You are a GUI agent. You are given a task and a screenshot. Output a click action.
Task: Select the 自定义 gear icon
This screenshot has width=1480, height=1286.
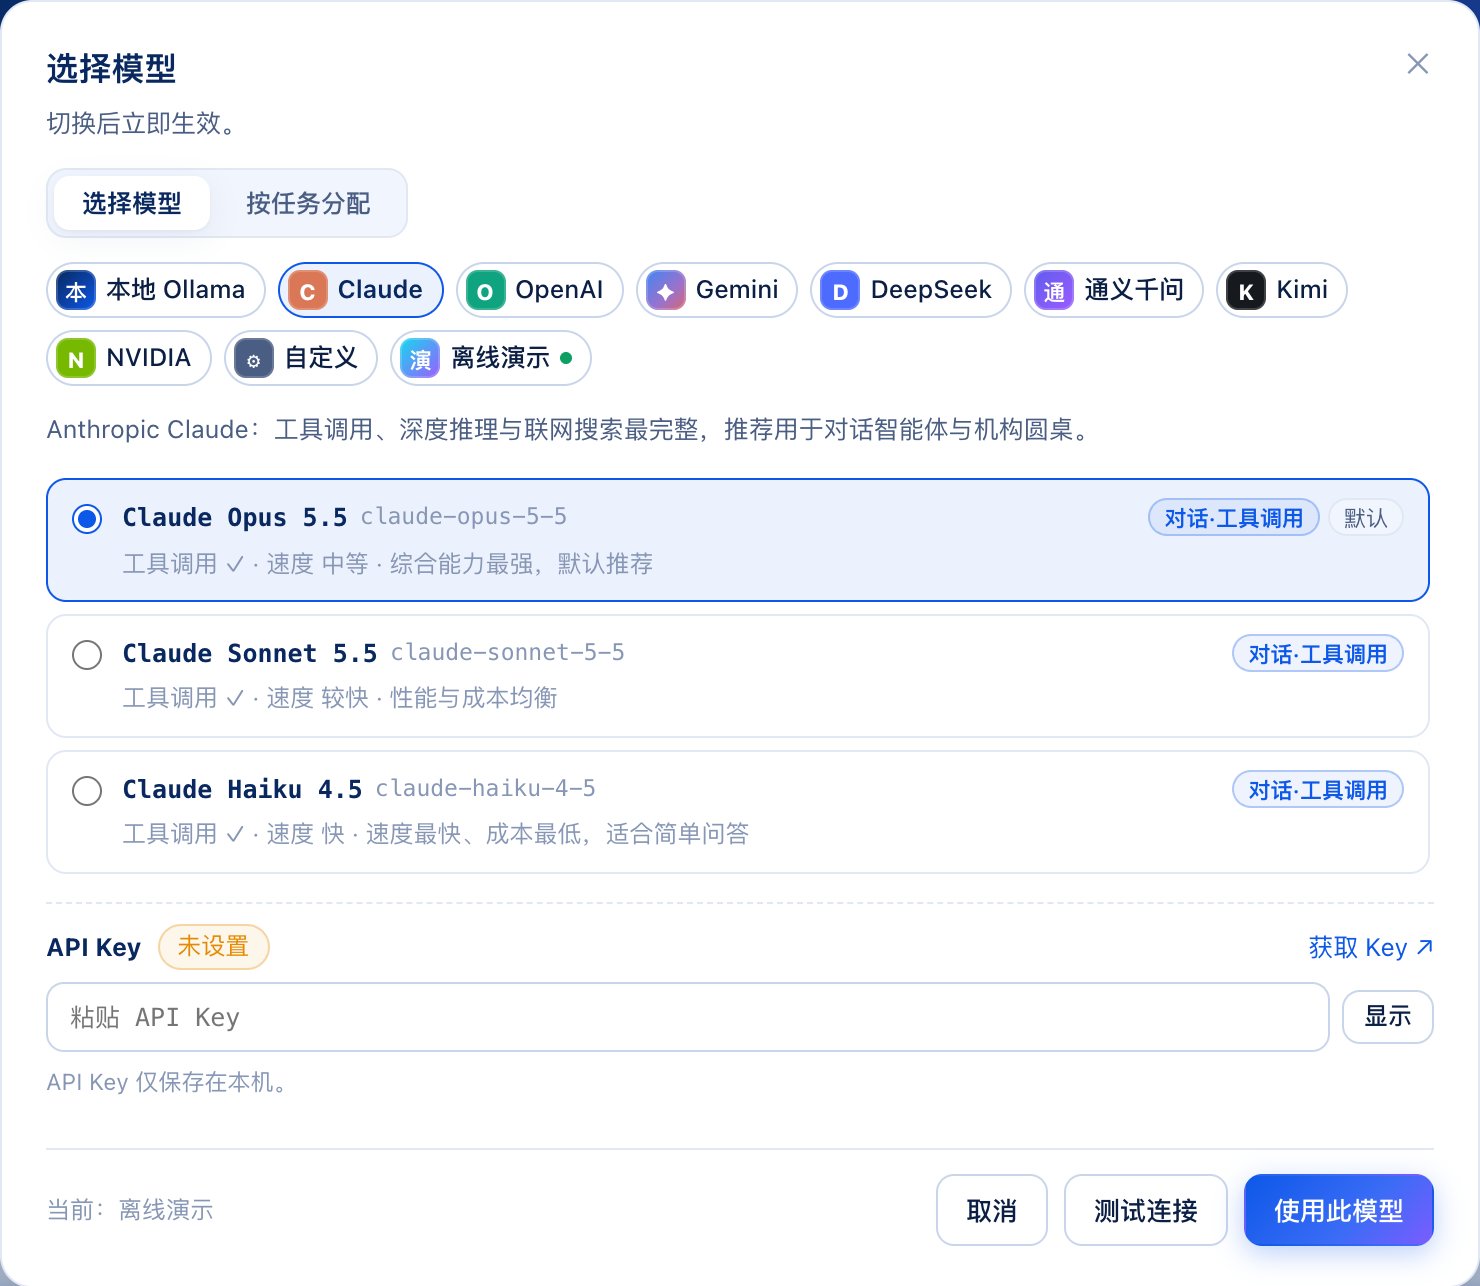(254, 359)
